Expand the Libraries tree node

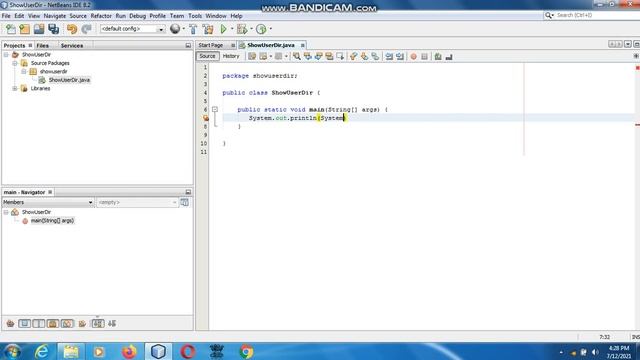(x=15, y=89)
